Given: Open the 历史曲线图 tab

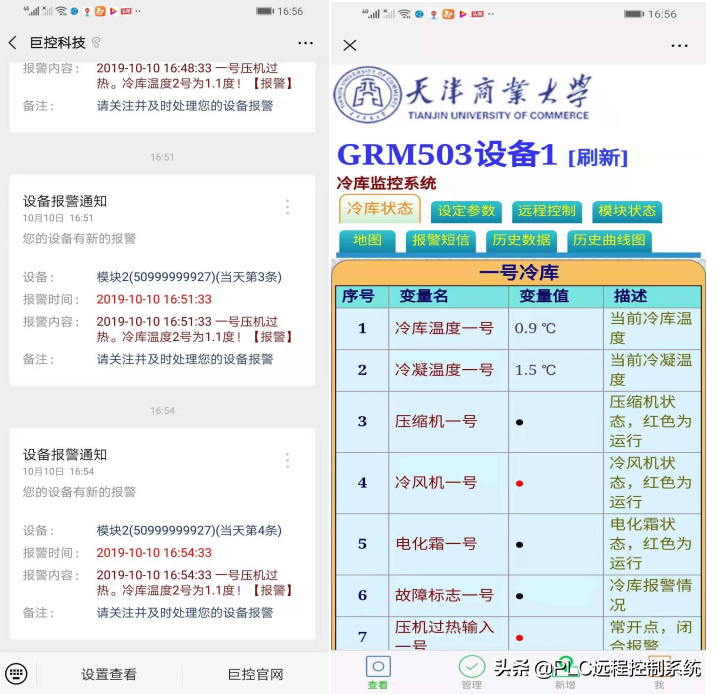Looking at the screenshot, I should coord(609,240).
